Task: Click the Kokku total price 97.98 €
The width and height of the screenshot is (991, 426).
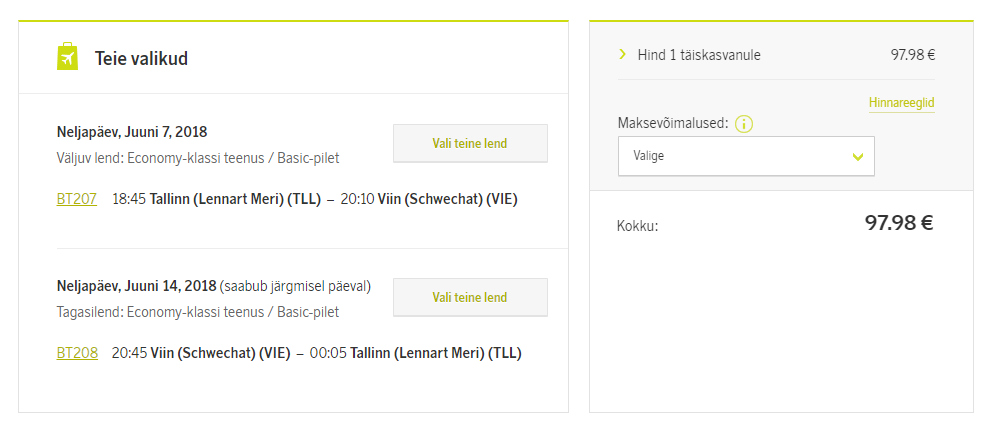Action: [898, 223]
